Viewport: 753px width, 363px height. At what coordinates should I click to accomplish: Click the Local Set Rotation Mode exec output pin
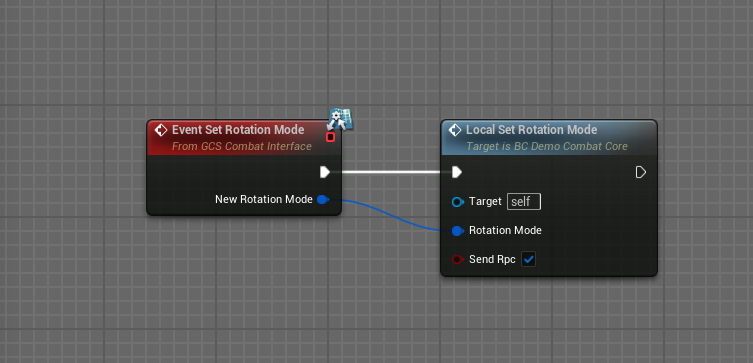pyautogui.click(x=641, y=172)
